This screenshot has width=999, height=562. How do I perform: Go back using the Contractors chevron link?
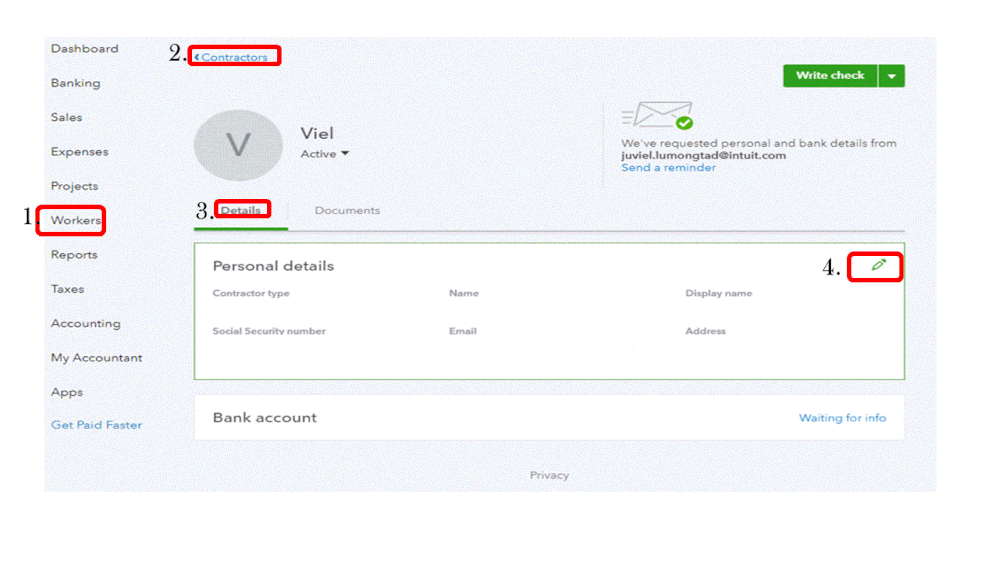231,57
